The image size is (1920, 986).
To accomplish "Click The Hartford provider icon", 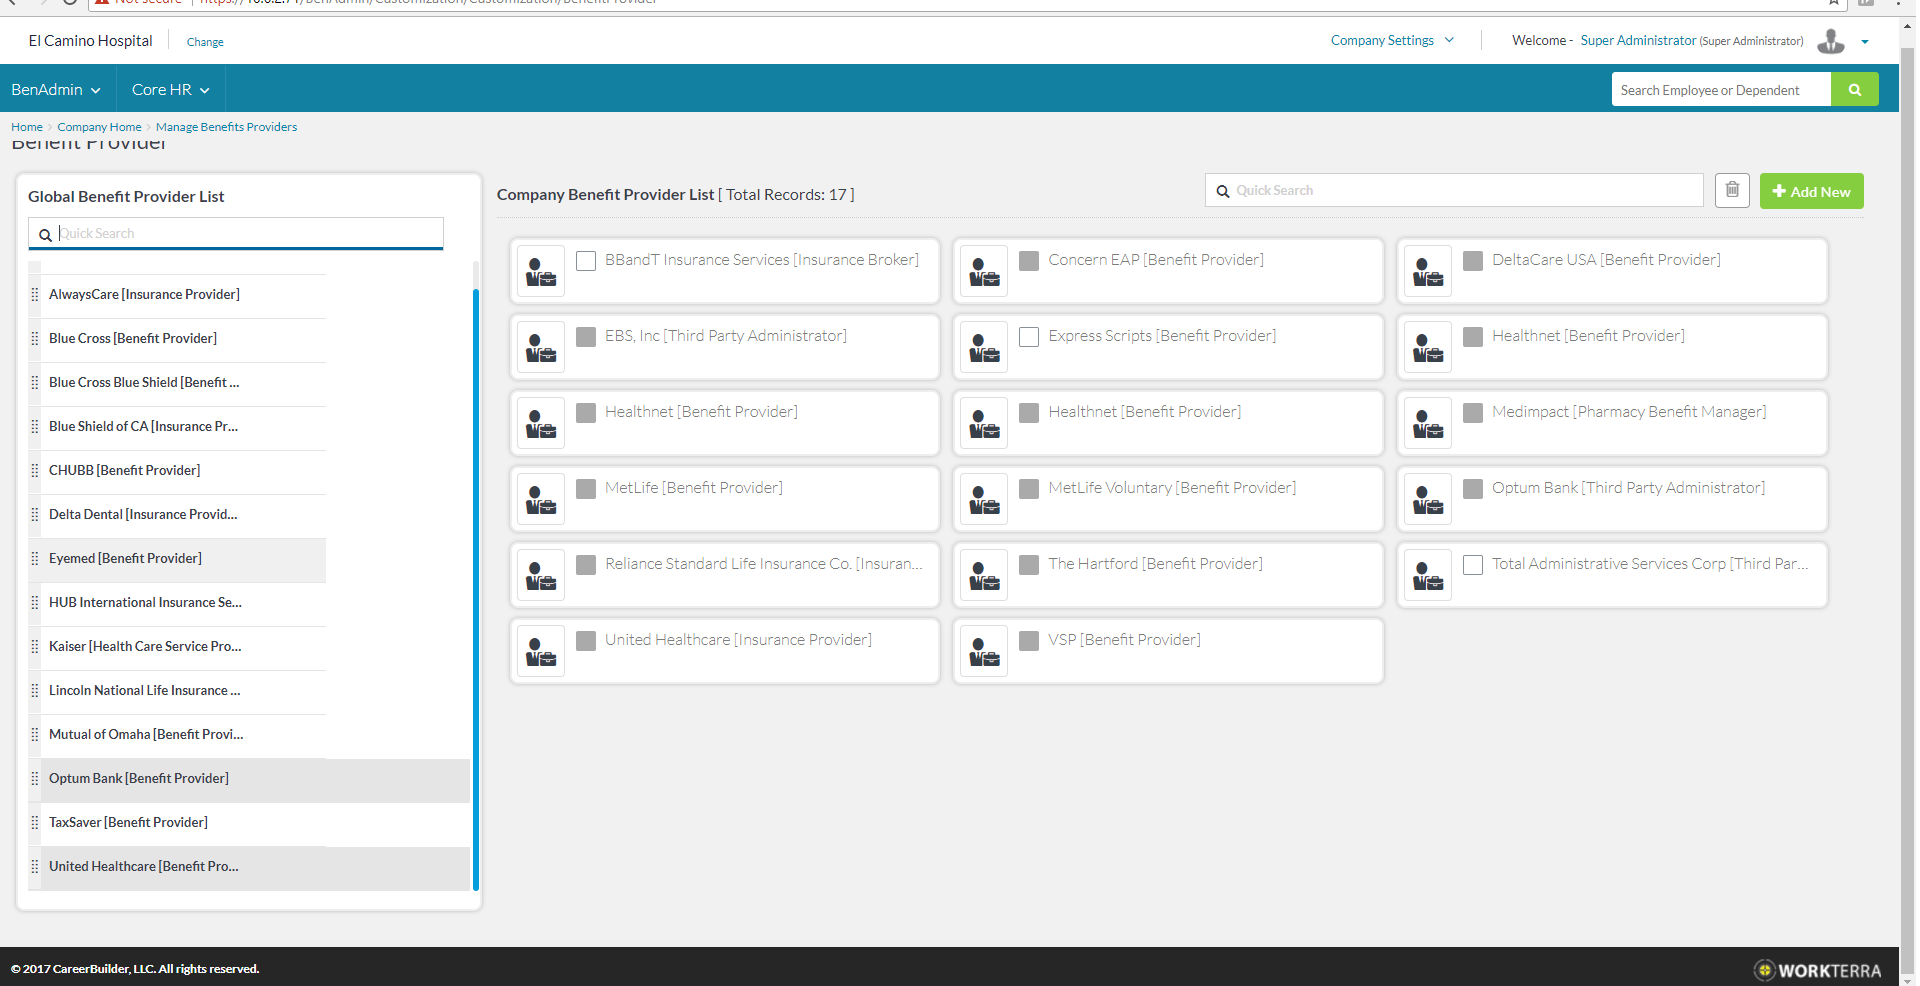I will click(x=984, y=576).
